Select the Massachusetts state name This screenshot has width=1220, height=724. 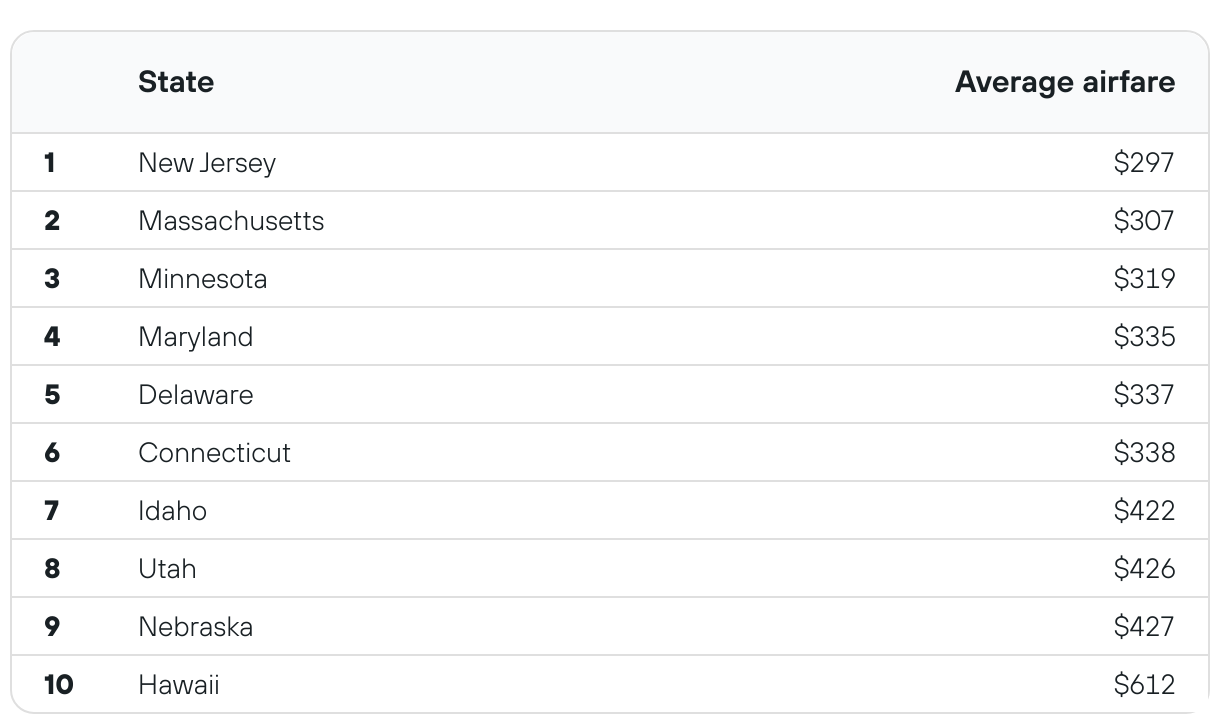(231, 220)
